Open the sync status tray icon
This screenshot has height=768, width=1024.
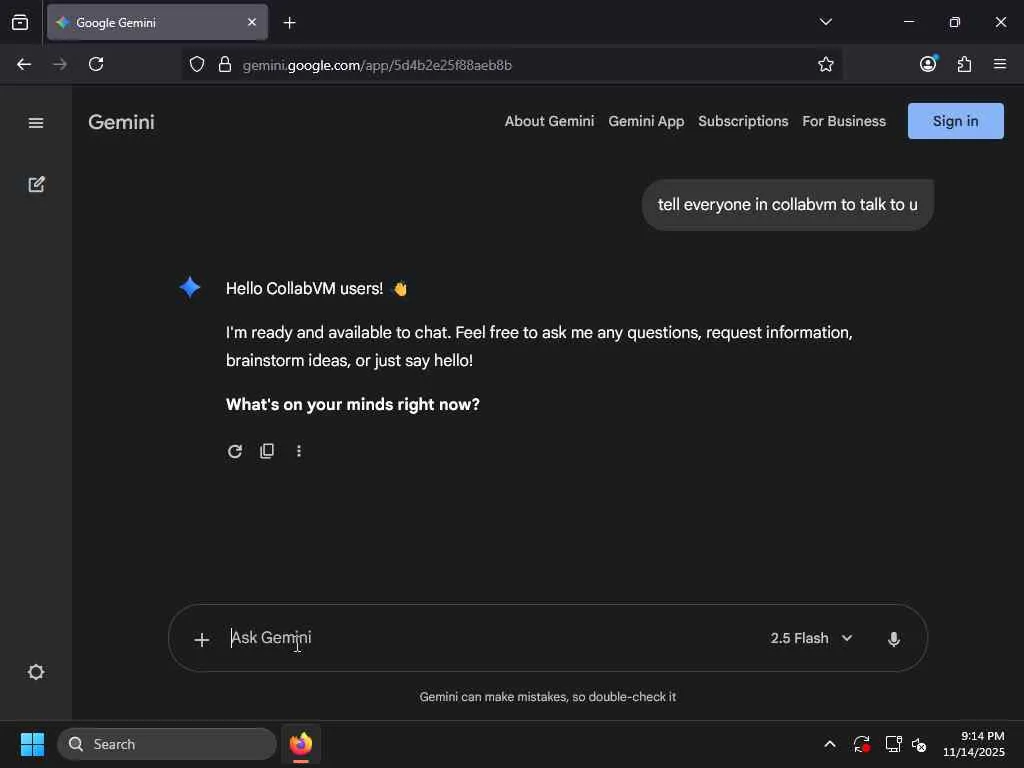point(861,744)
